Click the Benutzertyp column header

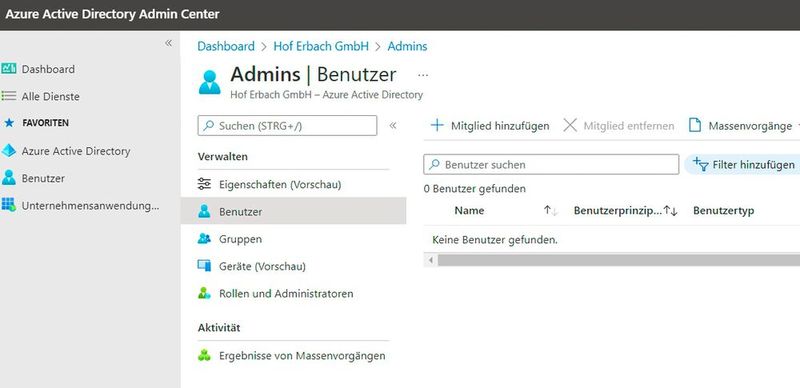(x=723, y=210)
